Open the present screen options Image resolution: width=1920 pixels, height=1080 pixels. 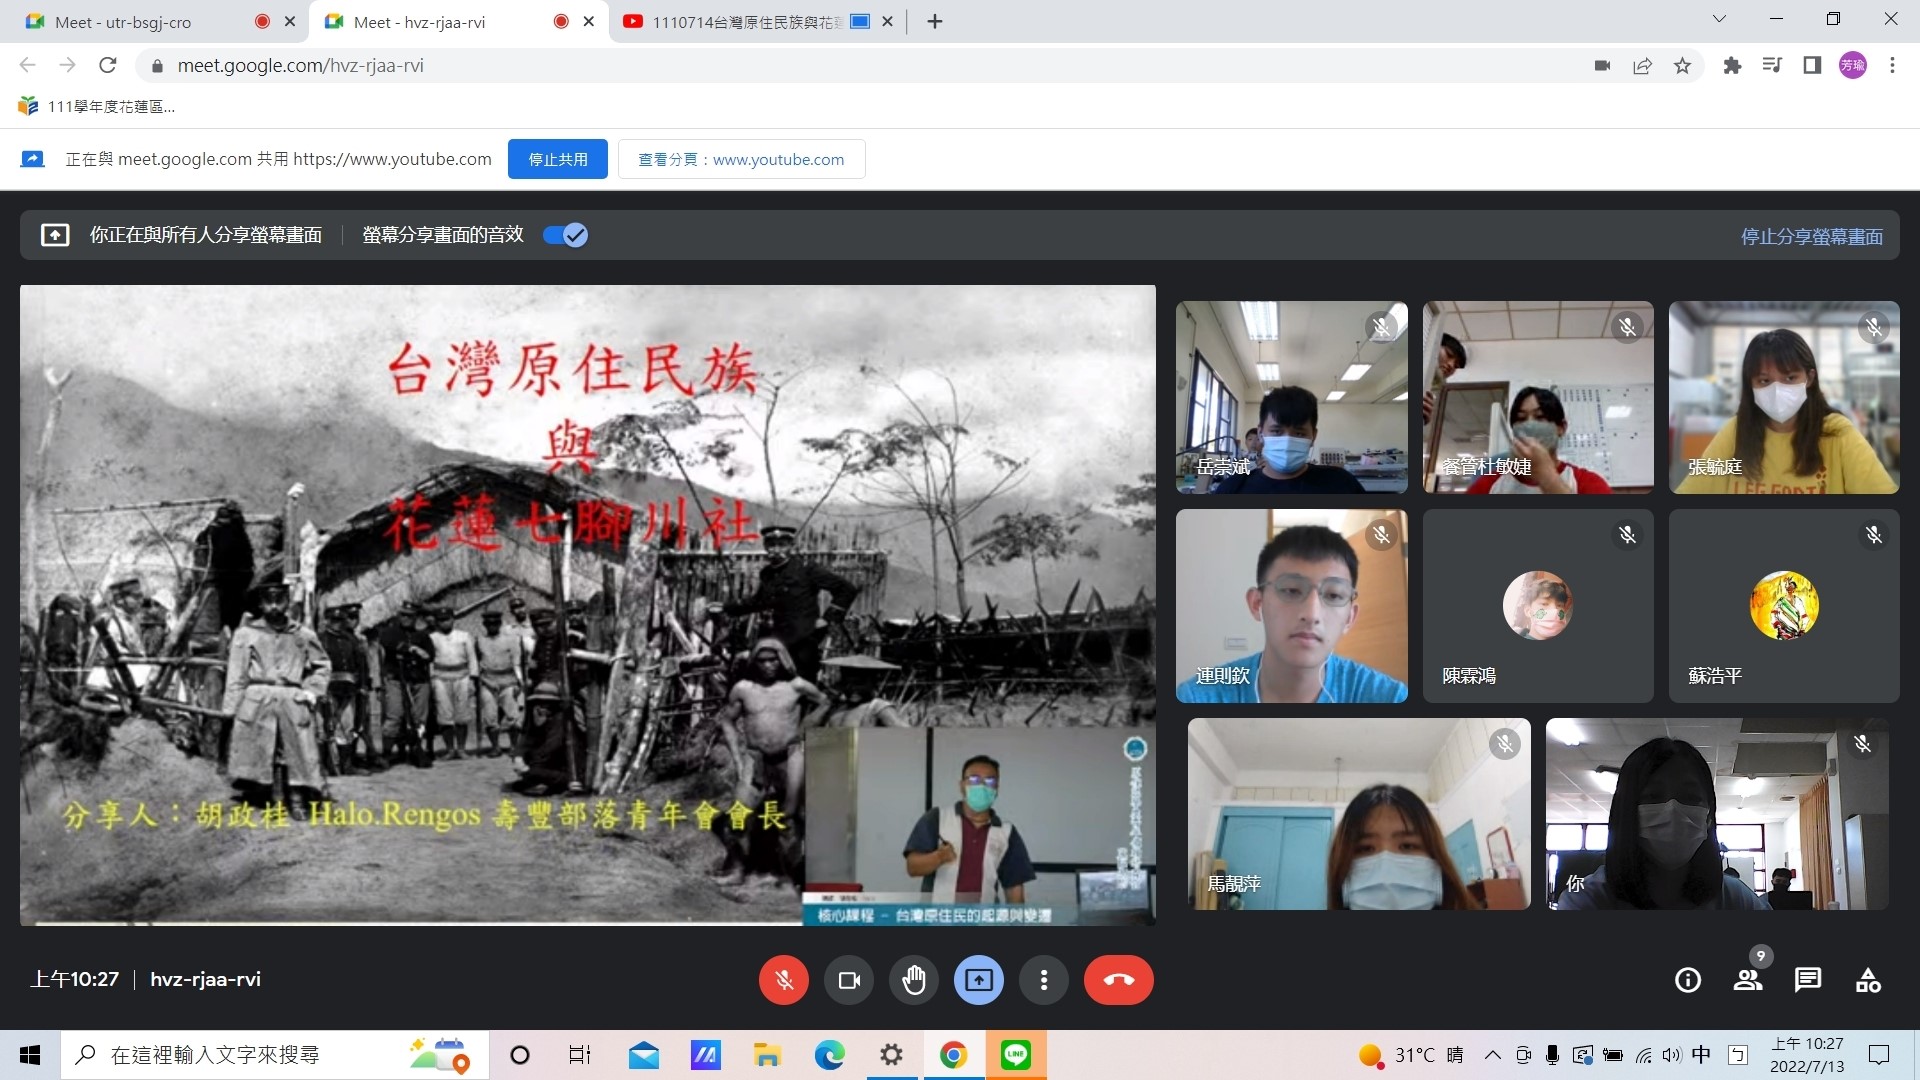pyautogui.click(x=978, y=980)
